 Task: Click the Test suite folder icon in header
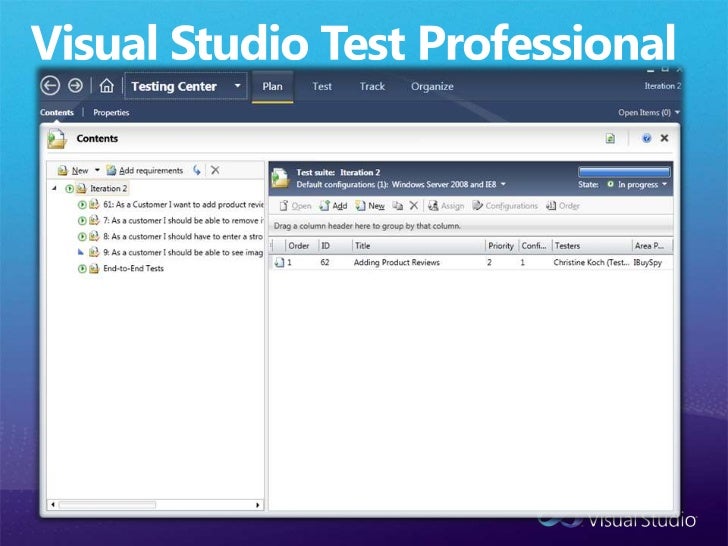click(x=280, y=178)
